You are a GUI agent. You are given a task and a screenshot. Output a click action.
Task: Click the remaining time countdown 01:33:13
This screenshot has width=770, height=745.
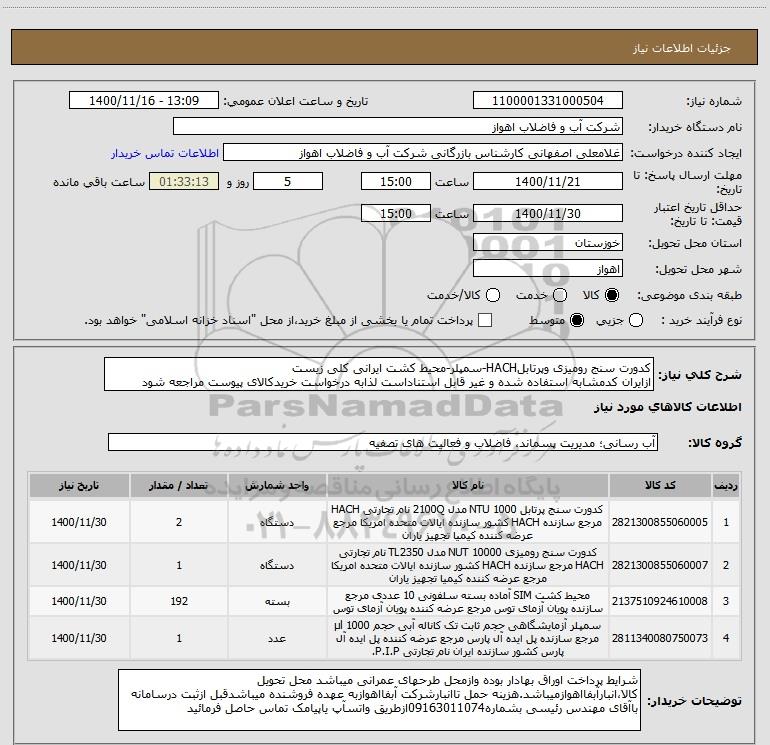184,181
